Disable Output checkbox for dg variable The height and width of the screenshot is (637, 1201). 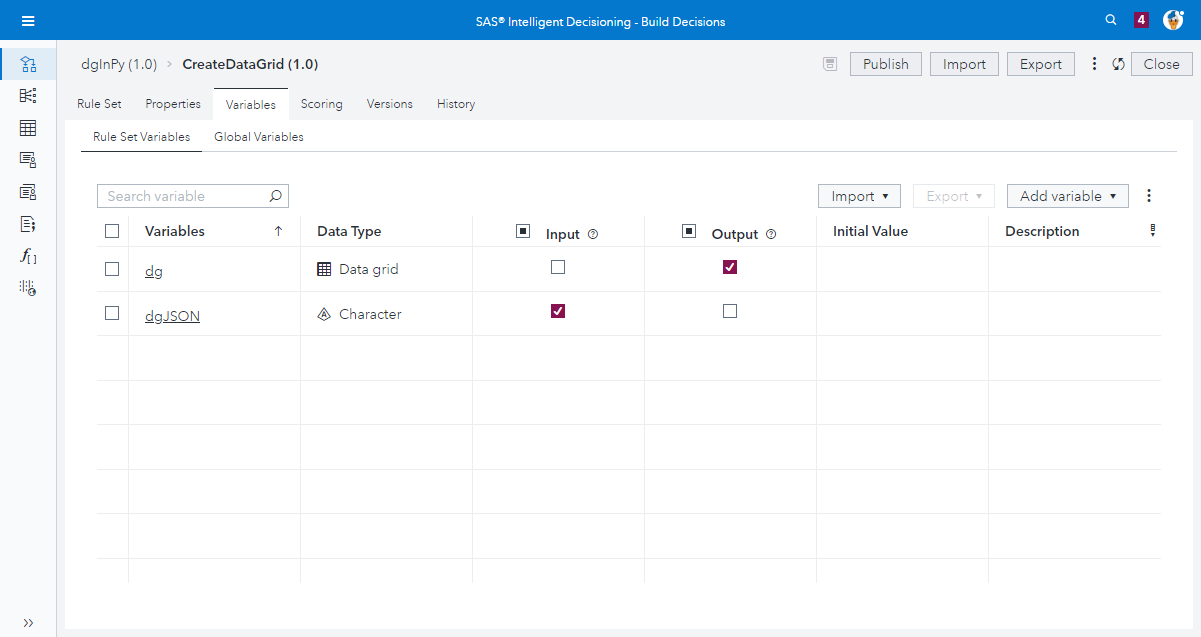coord(730,267)
